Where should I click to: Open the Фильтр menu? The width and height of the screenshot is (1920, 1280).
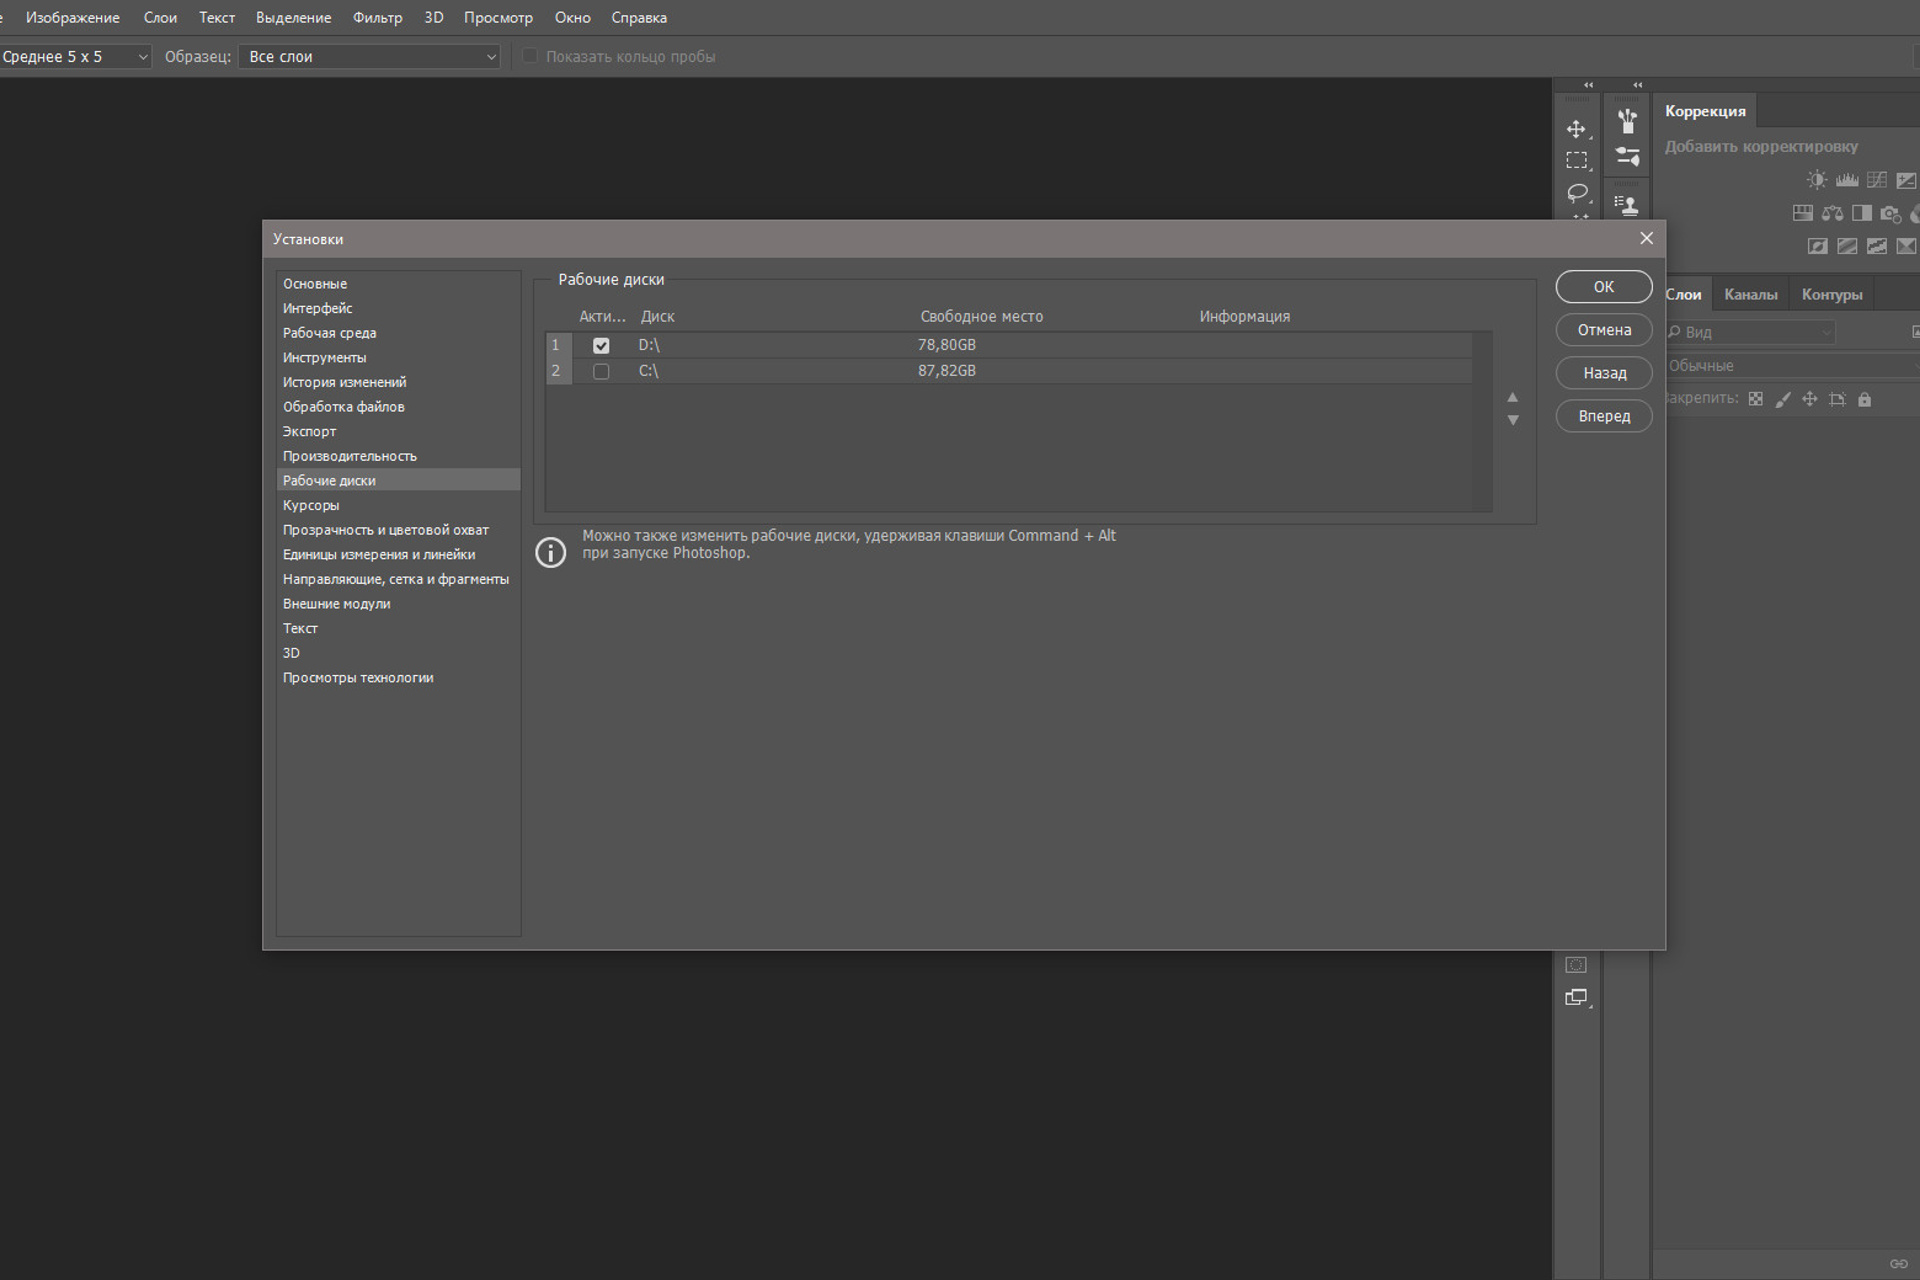[x=377, y=18]
